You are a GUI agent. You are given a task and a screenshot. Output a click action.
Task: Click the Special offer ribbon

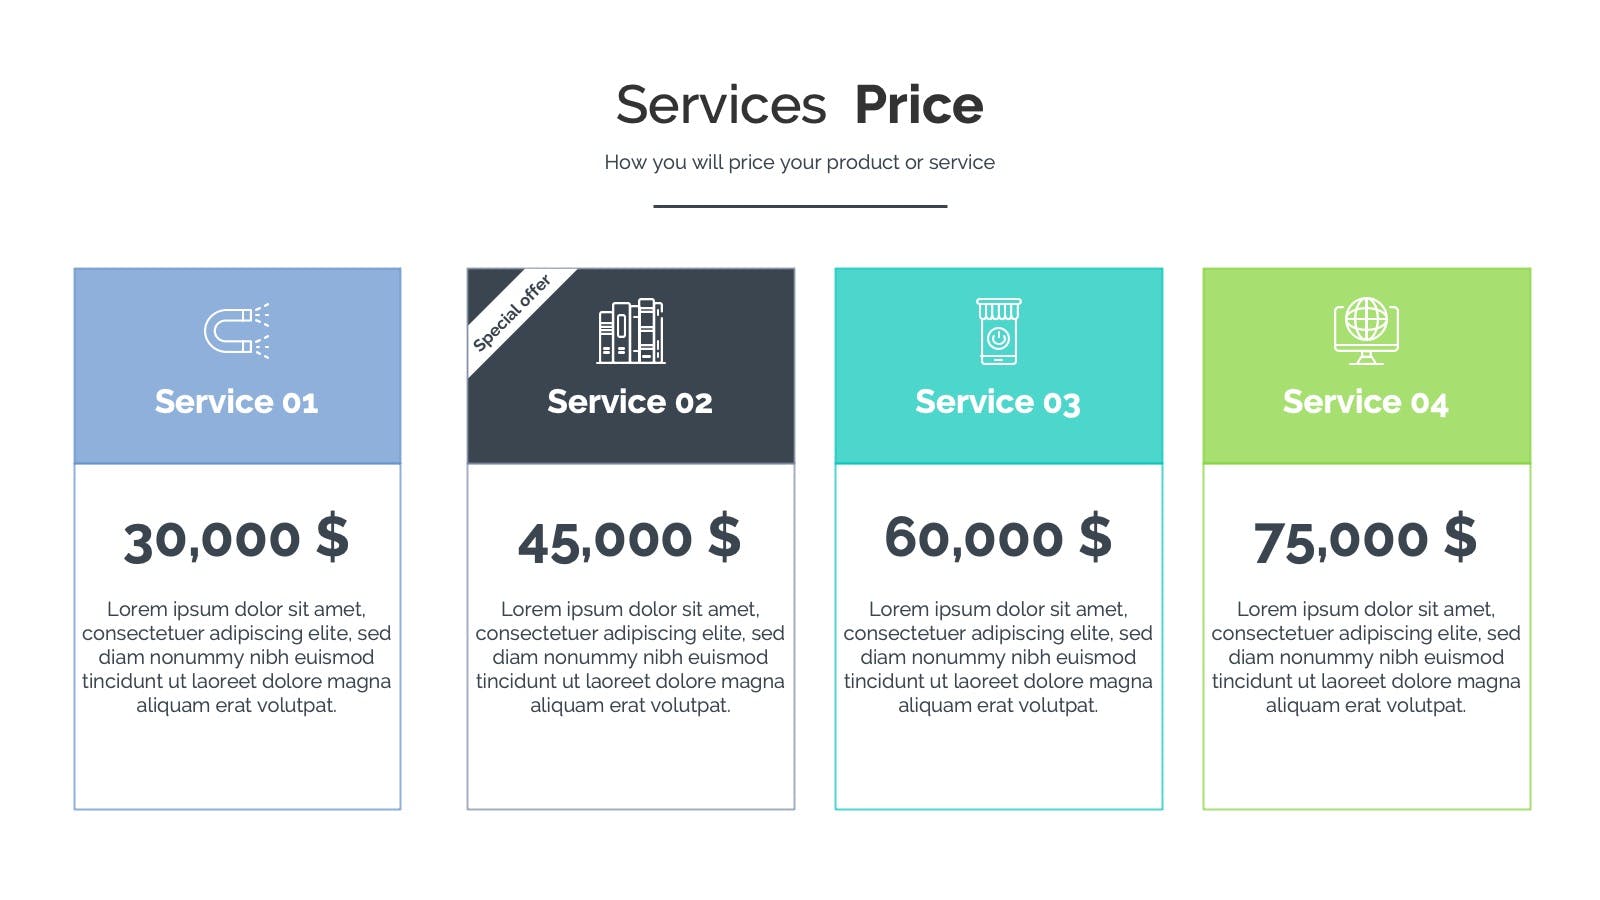[512, 313]
